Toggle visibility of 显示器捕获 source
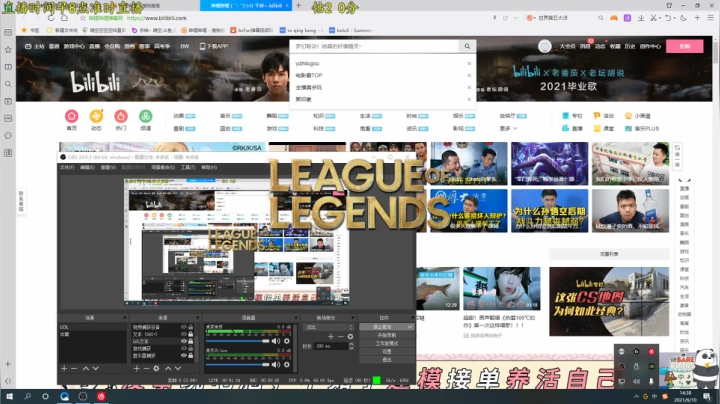This screenshot has width=720, height=404. (184, 355)
